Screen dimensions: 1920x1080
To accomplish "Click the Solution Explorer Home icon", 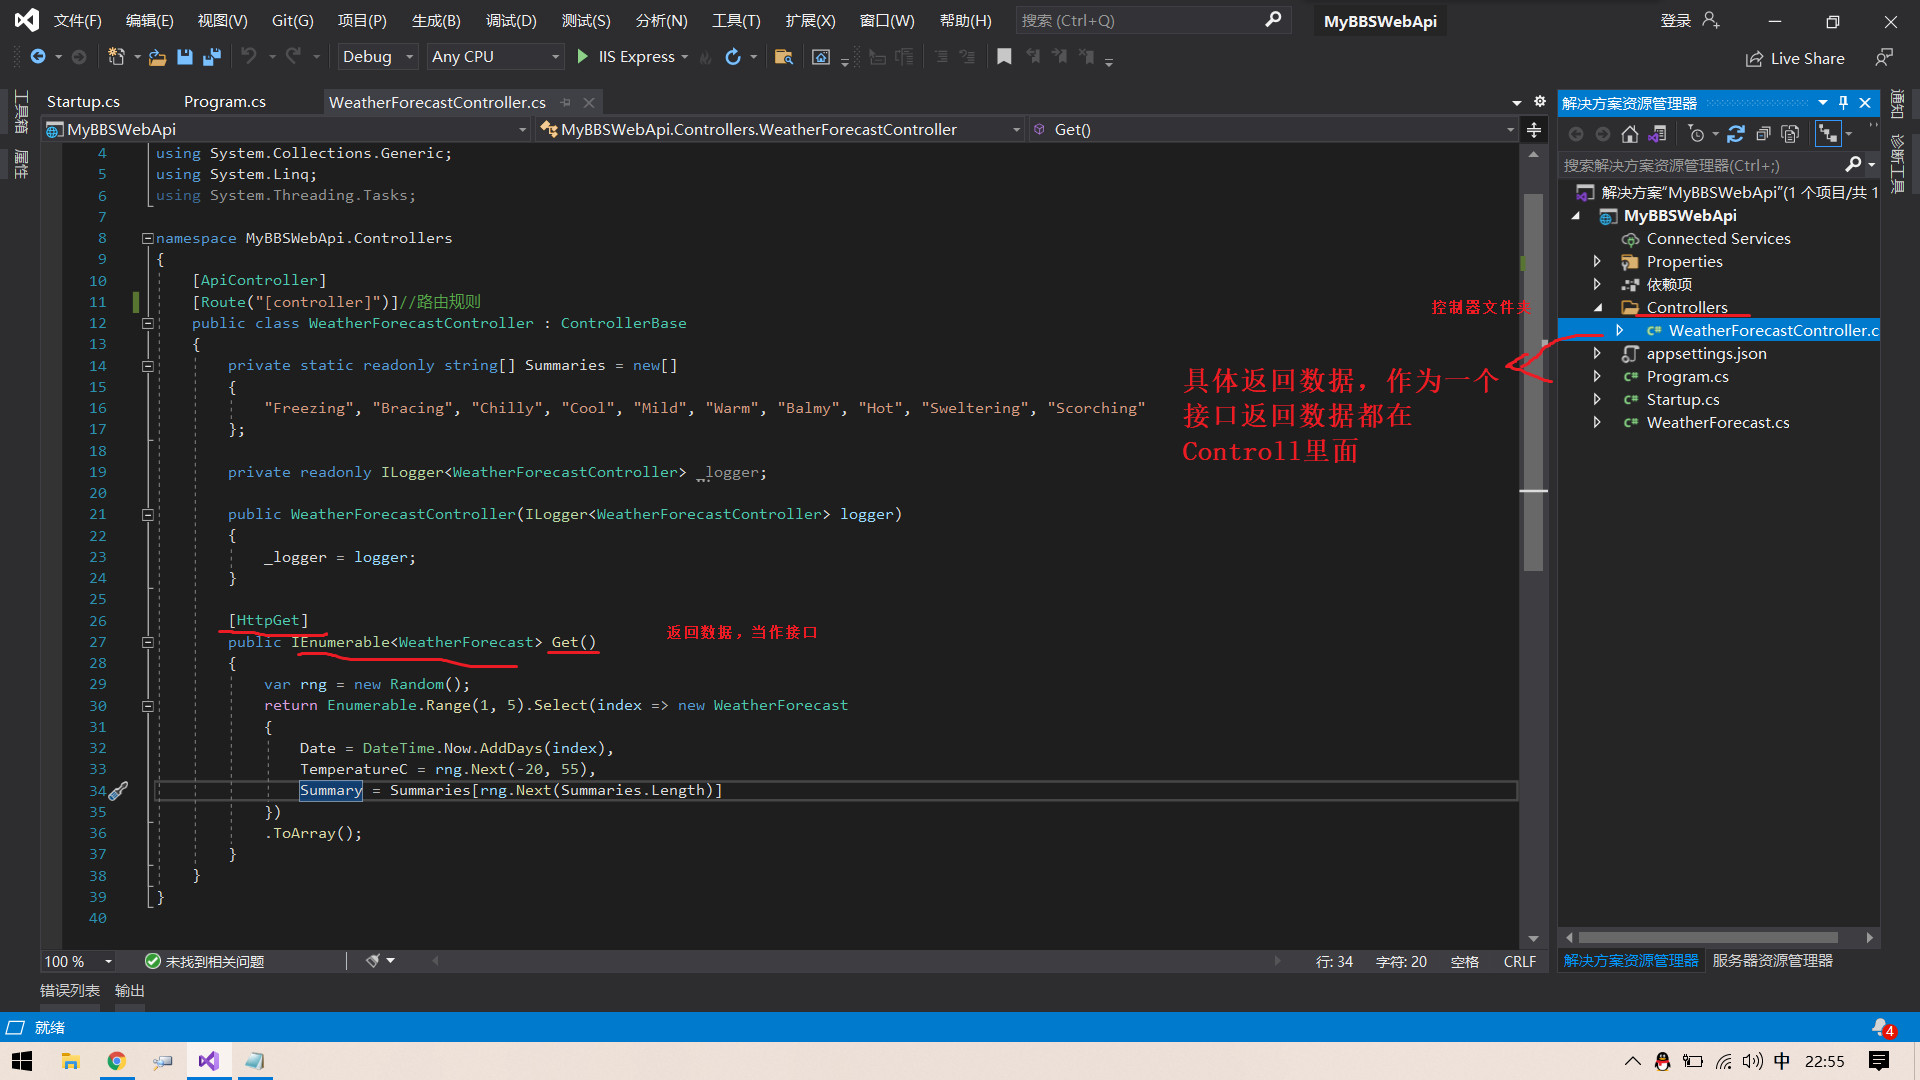I will [x=1630, y=134].
